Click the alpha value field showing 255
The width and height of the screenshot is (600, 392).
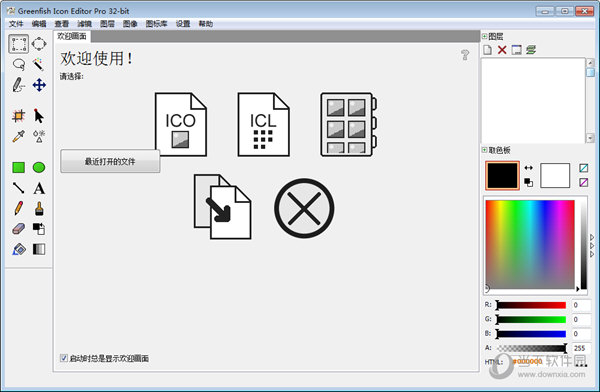(x=581, y=348)
